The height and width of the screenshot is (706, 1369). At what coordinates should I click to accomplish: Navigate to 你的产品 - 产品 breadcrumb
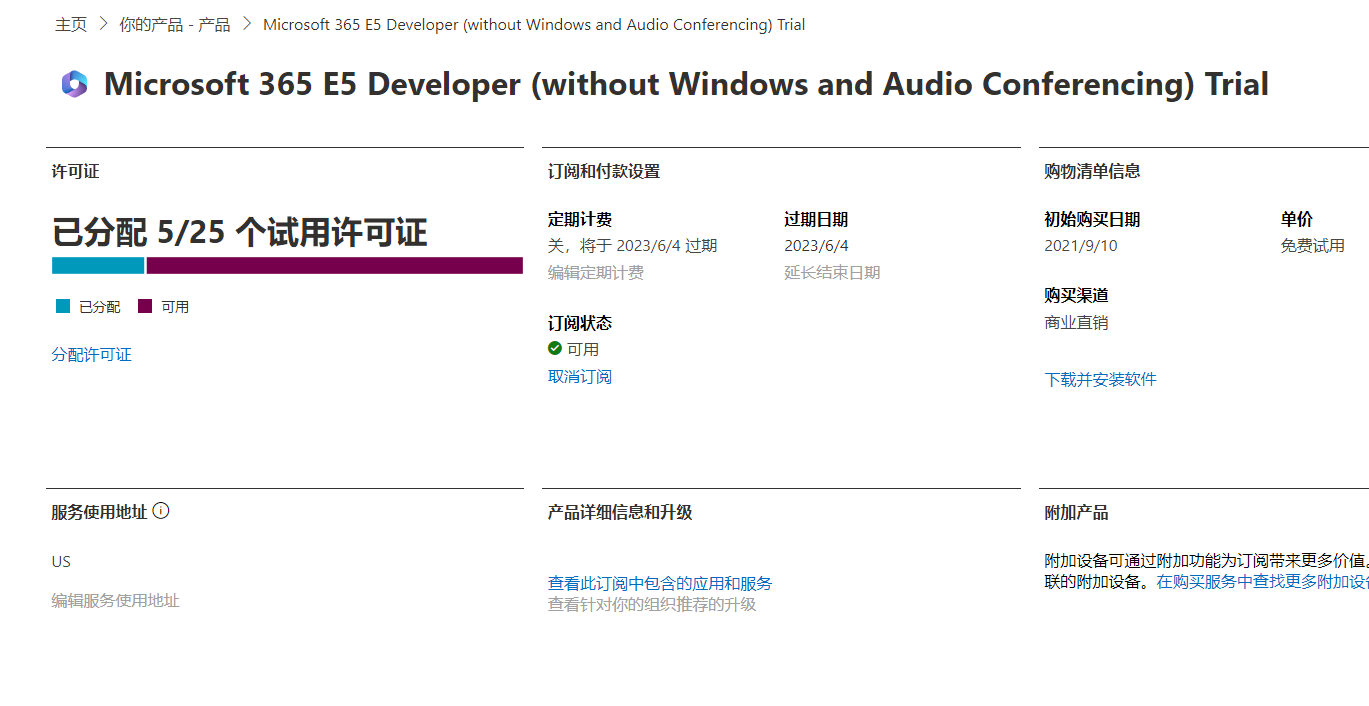175,24
